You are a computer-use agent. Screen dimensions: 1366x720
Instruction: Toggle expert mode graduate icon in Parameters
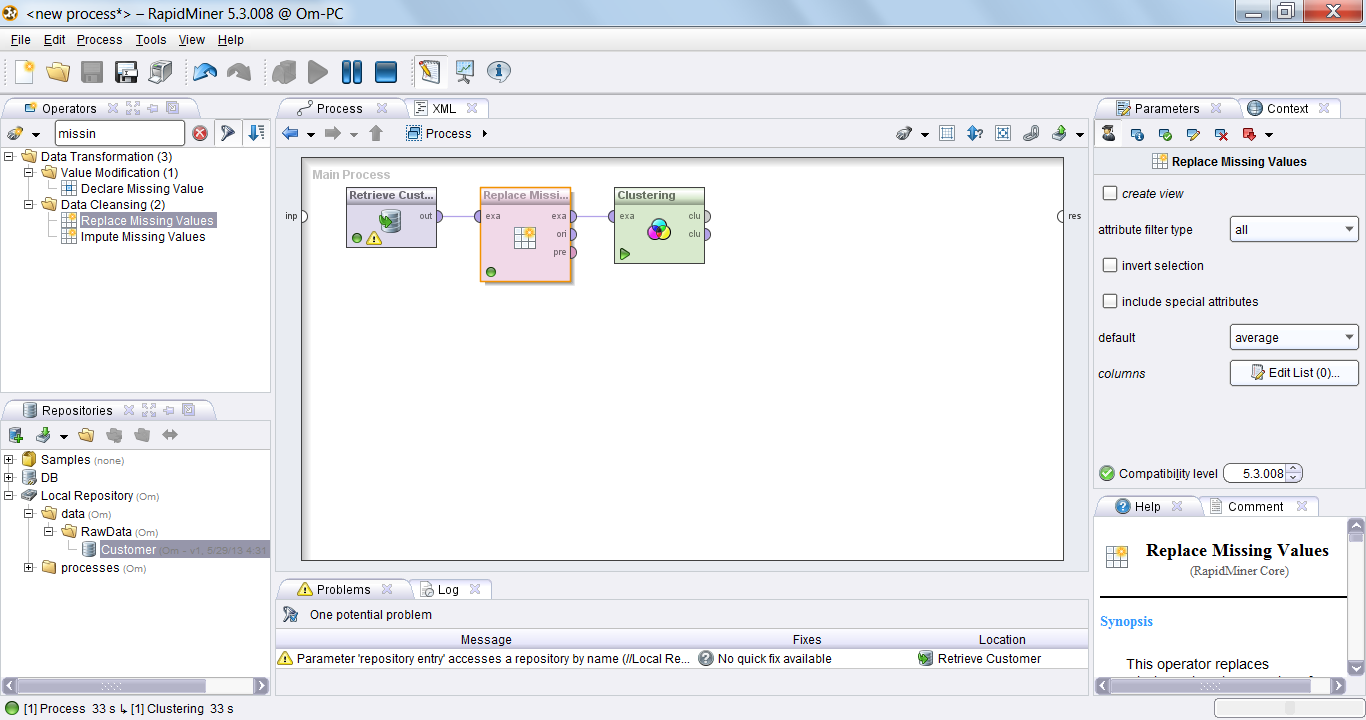coord(1108,134)
